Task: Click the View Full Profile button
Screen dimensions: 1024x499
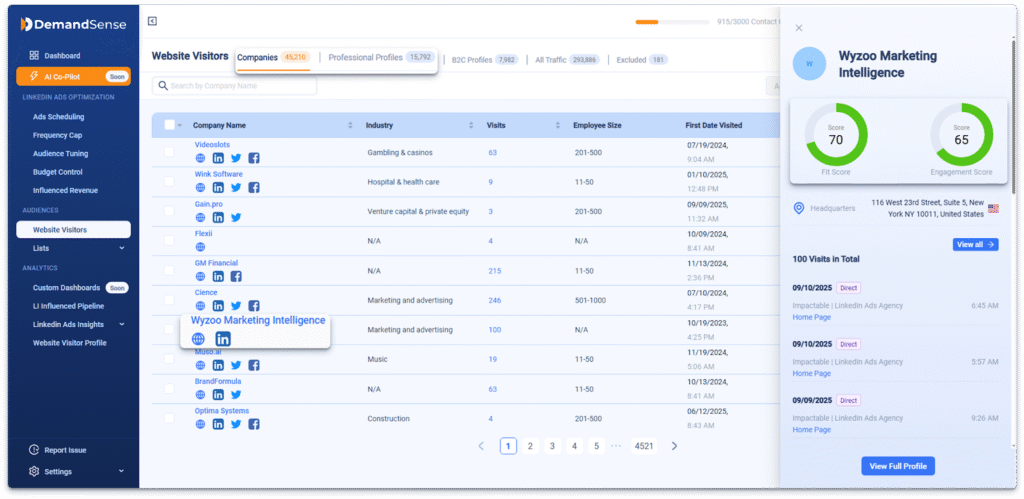Action: coord(898,466)
